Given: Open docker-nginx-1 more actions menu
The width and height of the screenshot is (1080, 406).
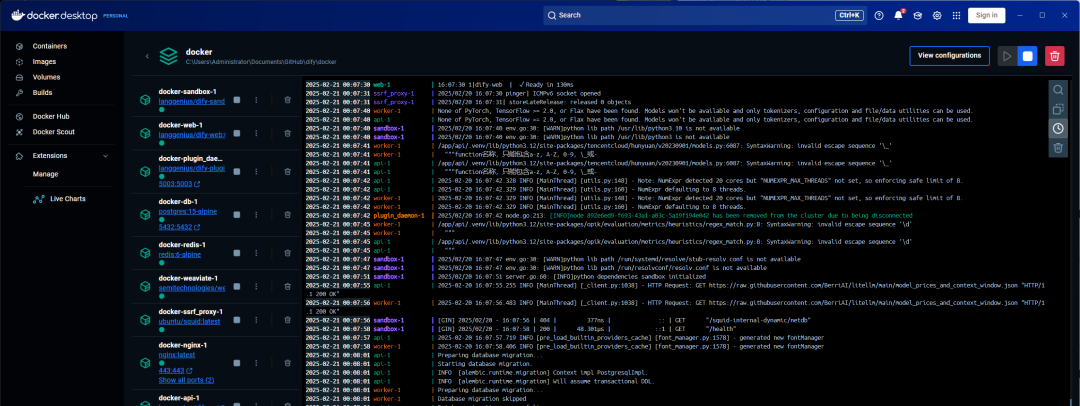Looking at the screenshot, I should point(256,363).
